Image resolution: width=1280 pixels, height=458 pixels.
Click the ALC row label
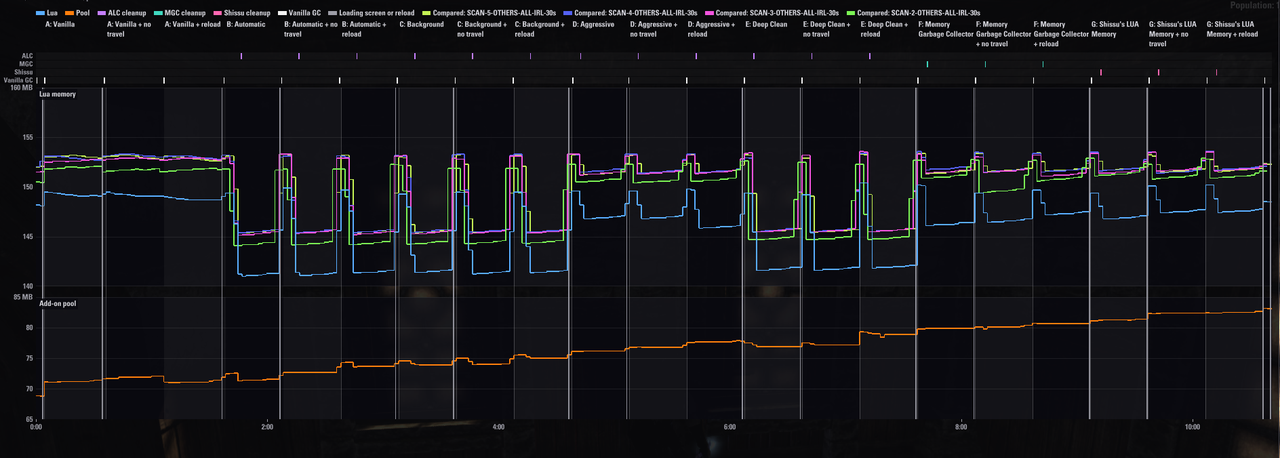pyautogui.click(x=25, y=56)
